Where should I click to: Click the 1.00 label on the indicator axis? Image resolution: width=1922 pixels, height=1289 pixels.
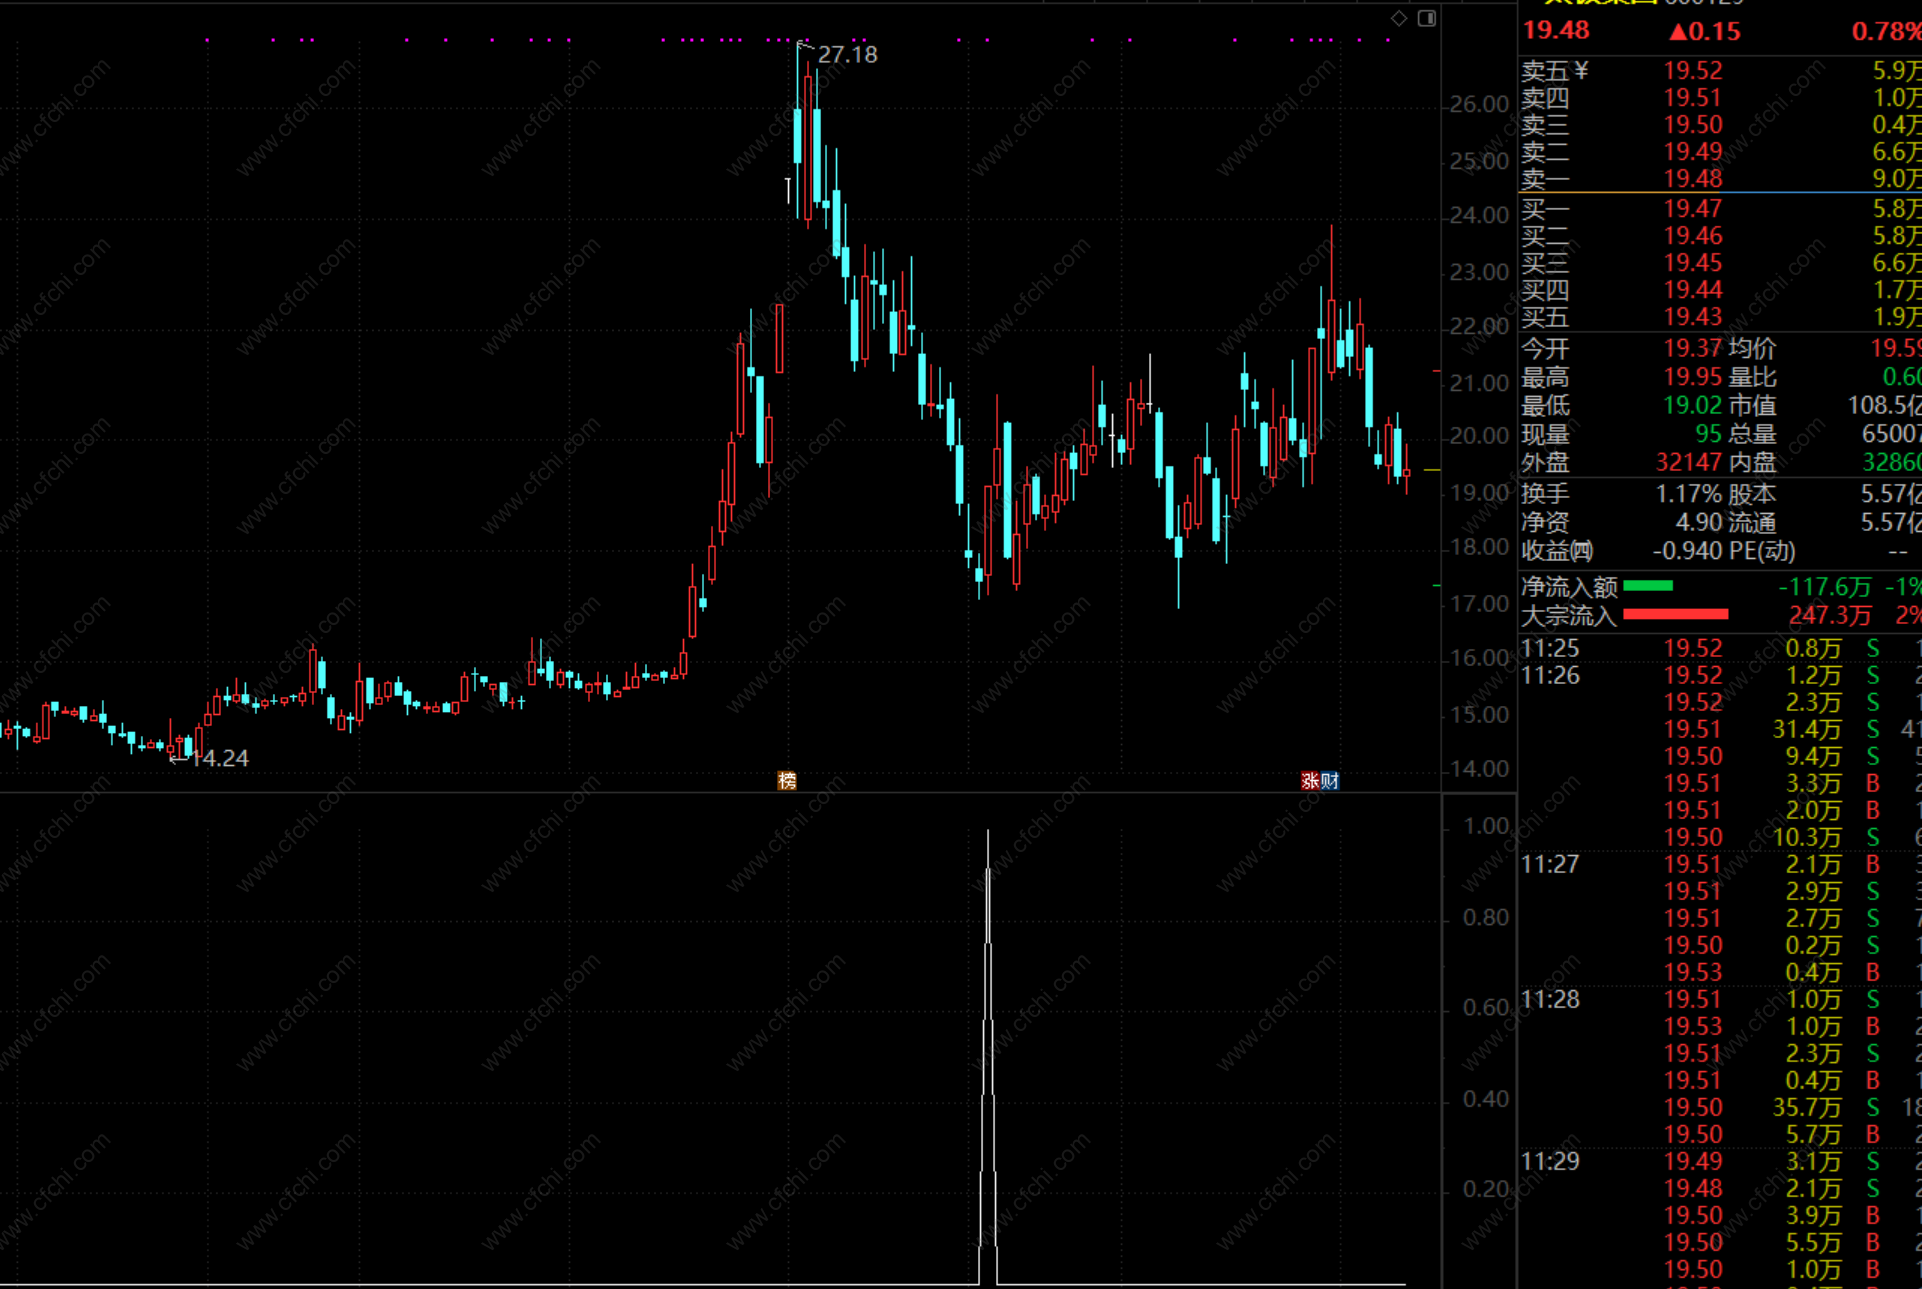tap(1485, 826)
